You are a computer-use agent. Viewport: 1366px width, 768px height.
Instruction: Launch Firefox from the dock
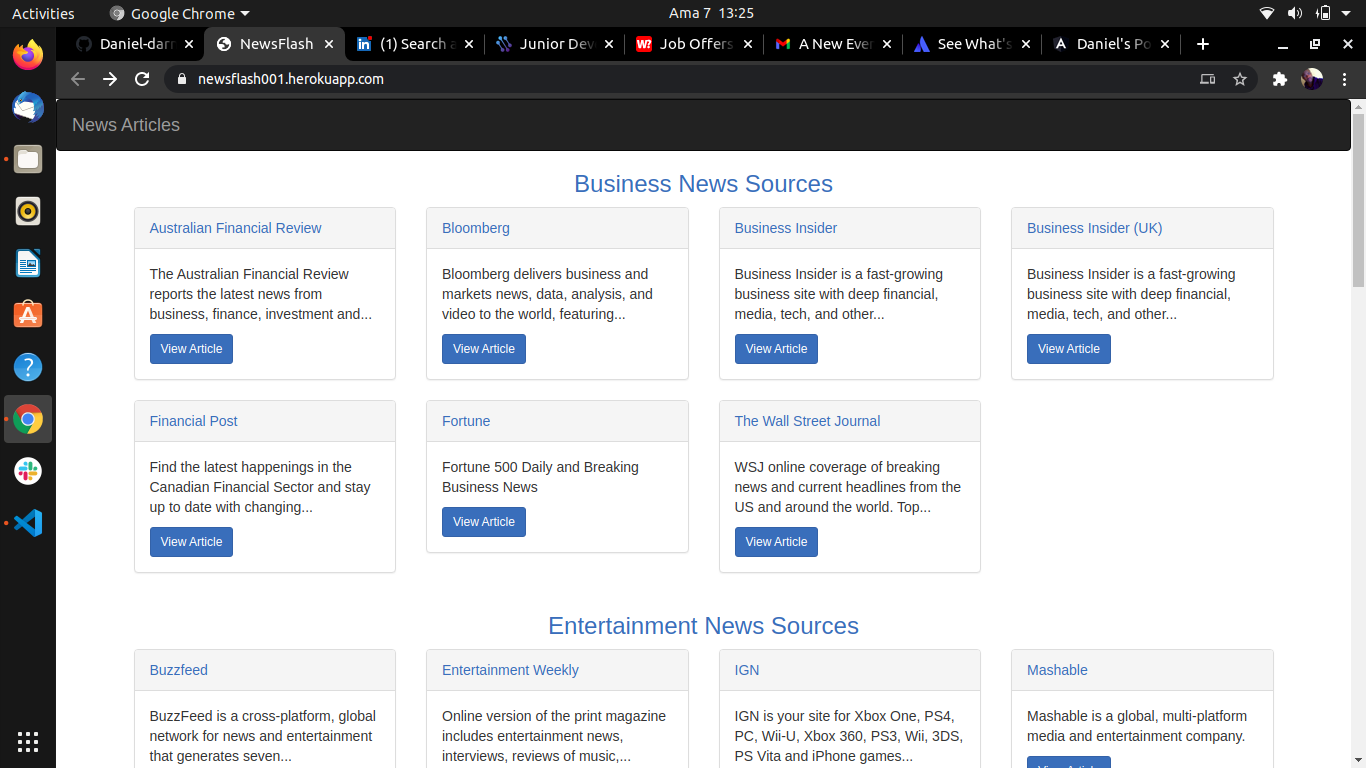(27, 55)
